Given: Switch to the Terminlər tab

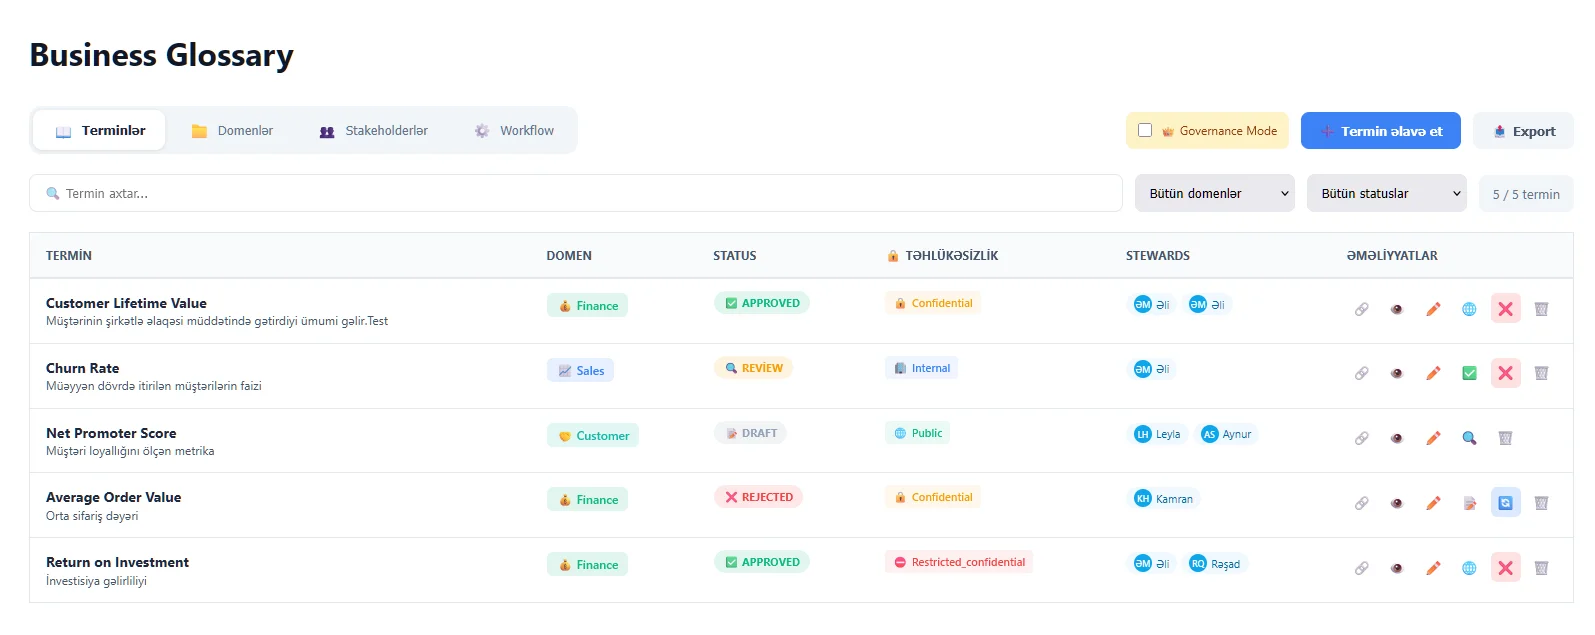Looking at the screenshot, I should point(99,130).
